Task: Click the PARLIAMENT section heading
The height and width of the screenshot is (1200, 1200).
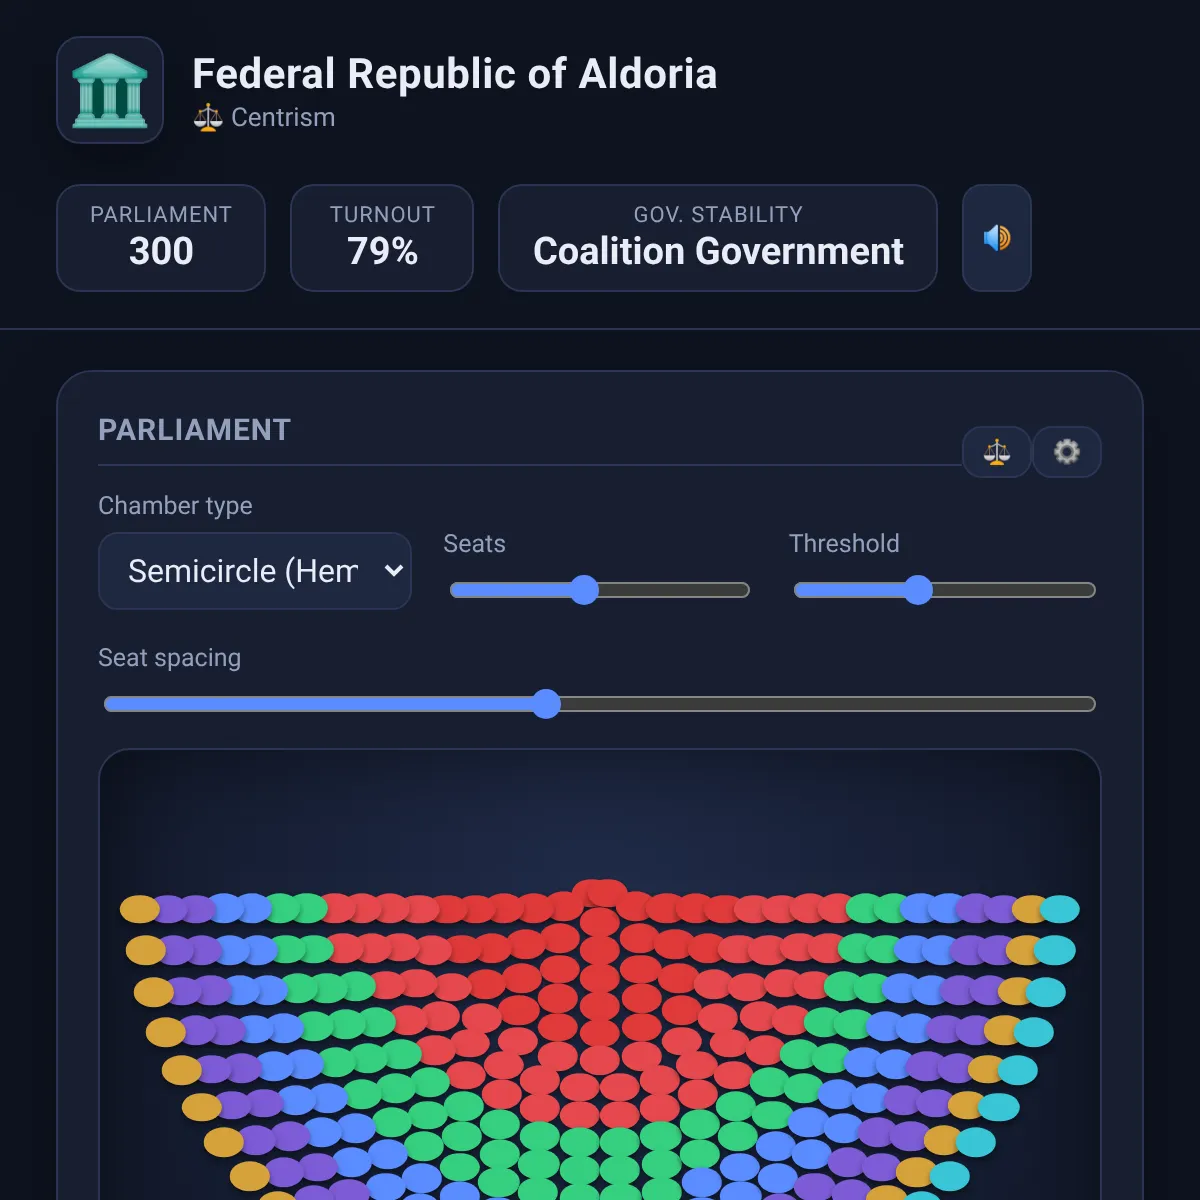Action: click(x=194, y=430)
